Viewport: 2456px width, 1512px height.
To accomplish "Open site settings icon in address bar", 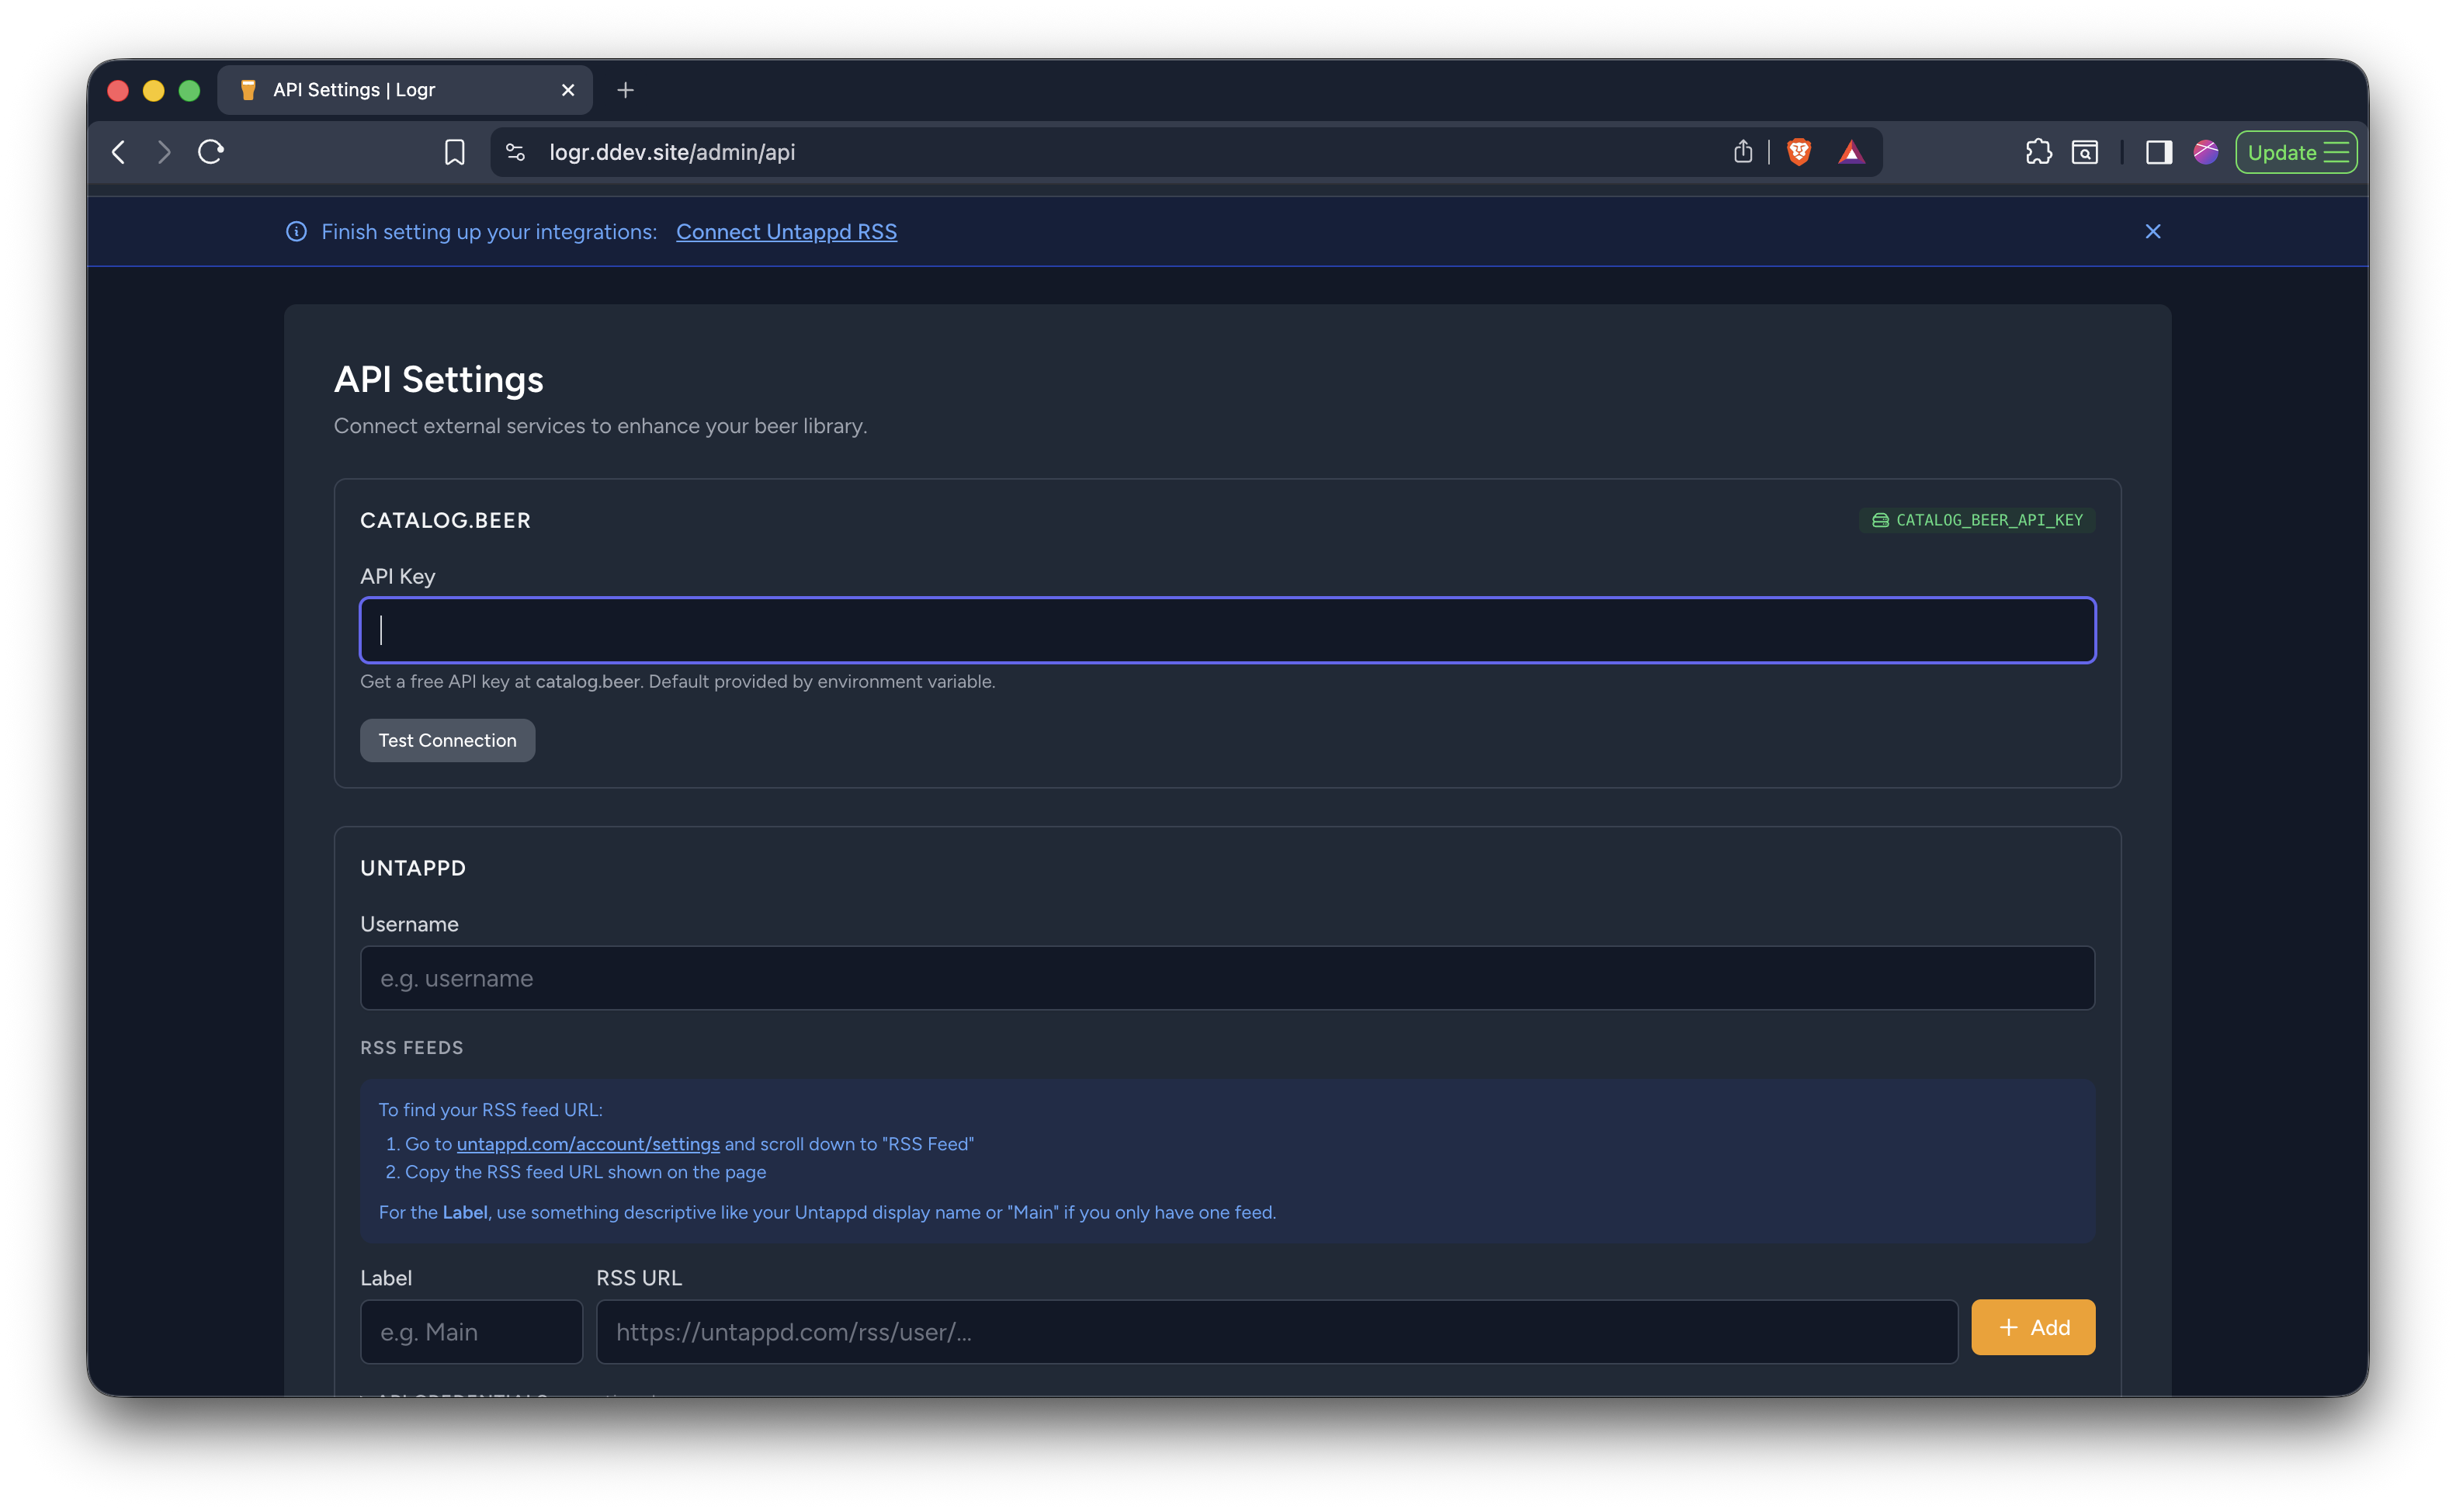I will click(515, 152).
